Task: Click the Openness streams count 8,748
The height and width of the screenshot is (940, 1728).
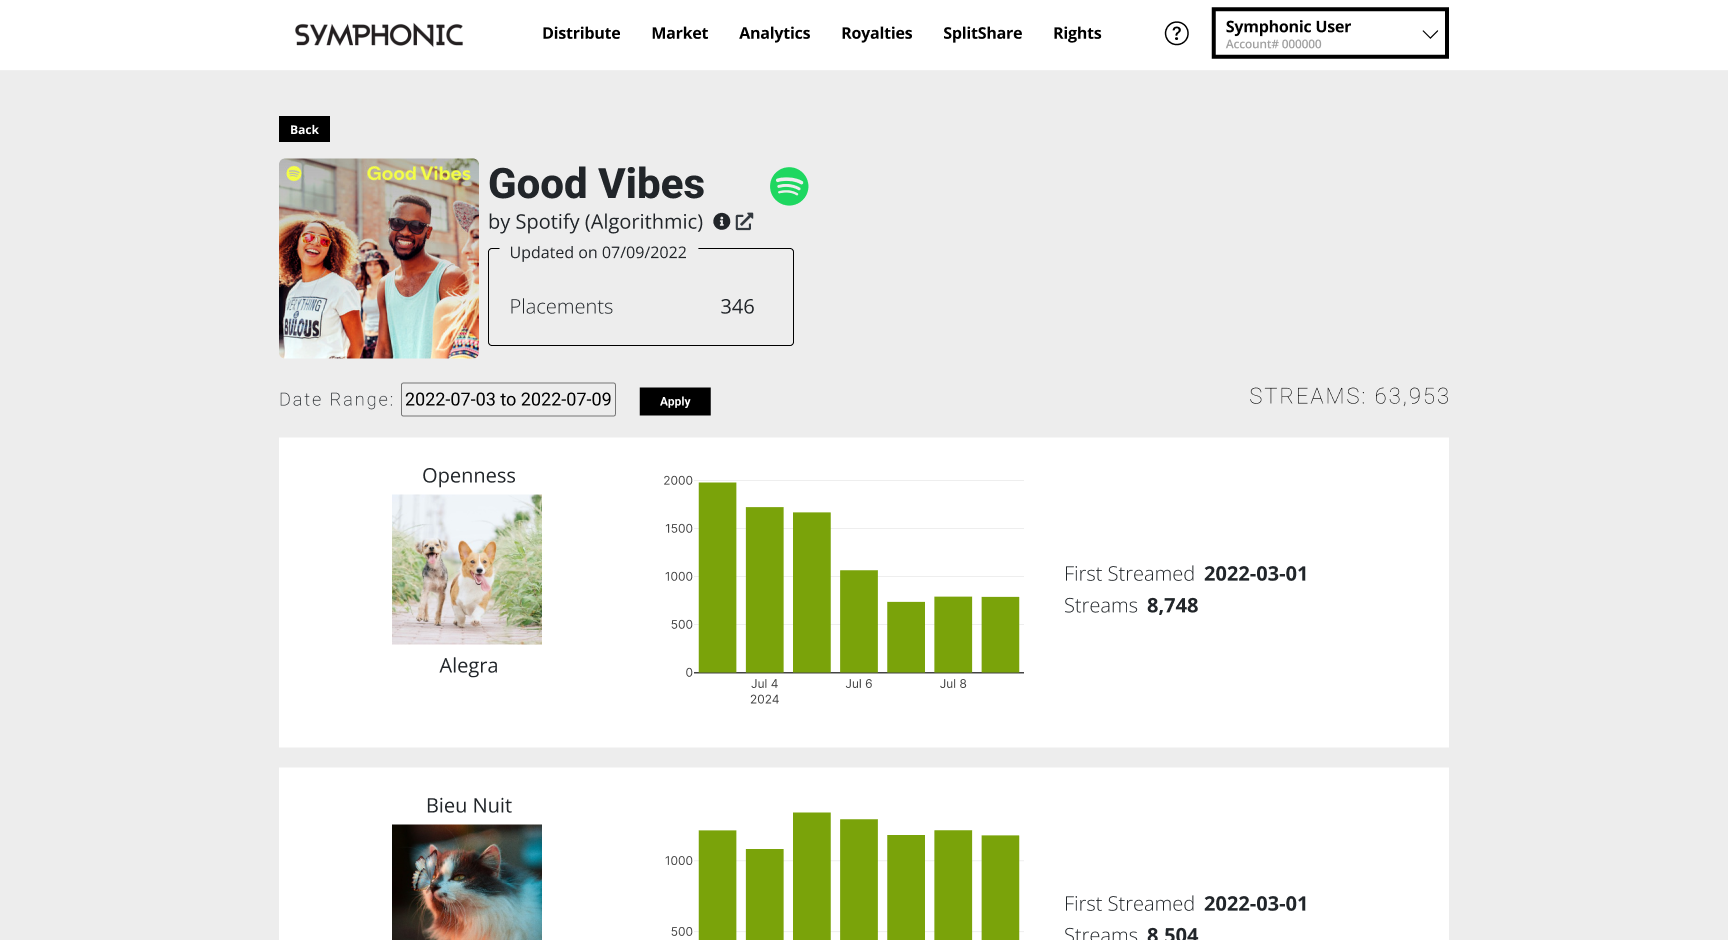Action: (x=1172, y=605)
